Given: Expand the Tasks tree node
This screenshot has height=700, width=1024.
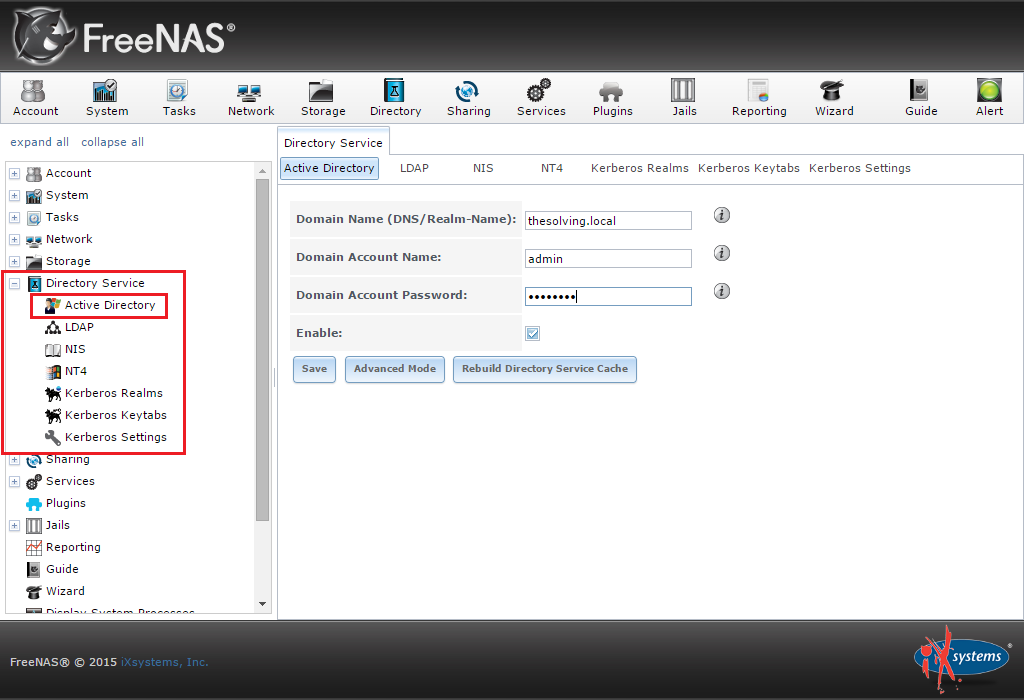Looking at the screenshot, I should pos(14,217).
